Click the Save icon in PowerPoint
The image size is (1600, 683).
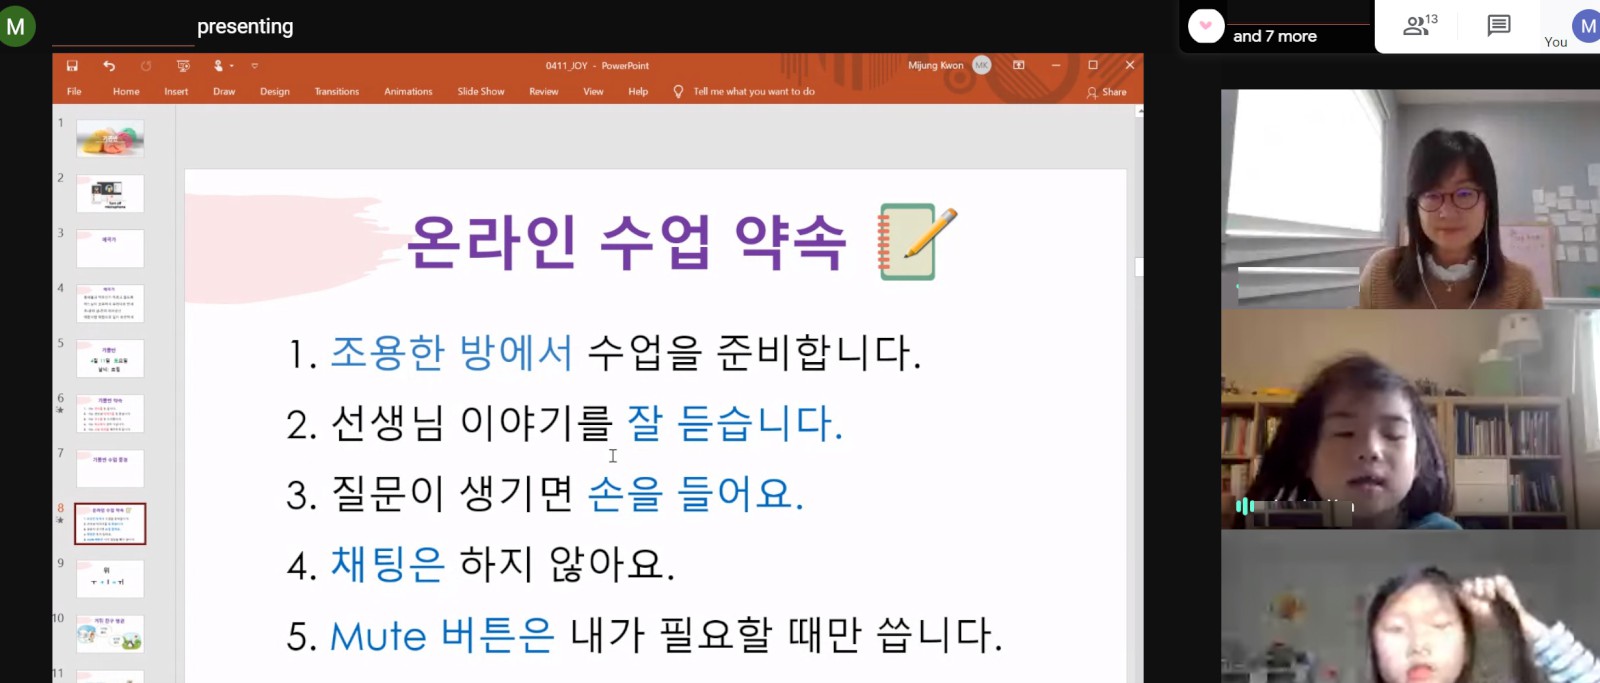click(x=72, y=66)
